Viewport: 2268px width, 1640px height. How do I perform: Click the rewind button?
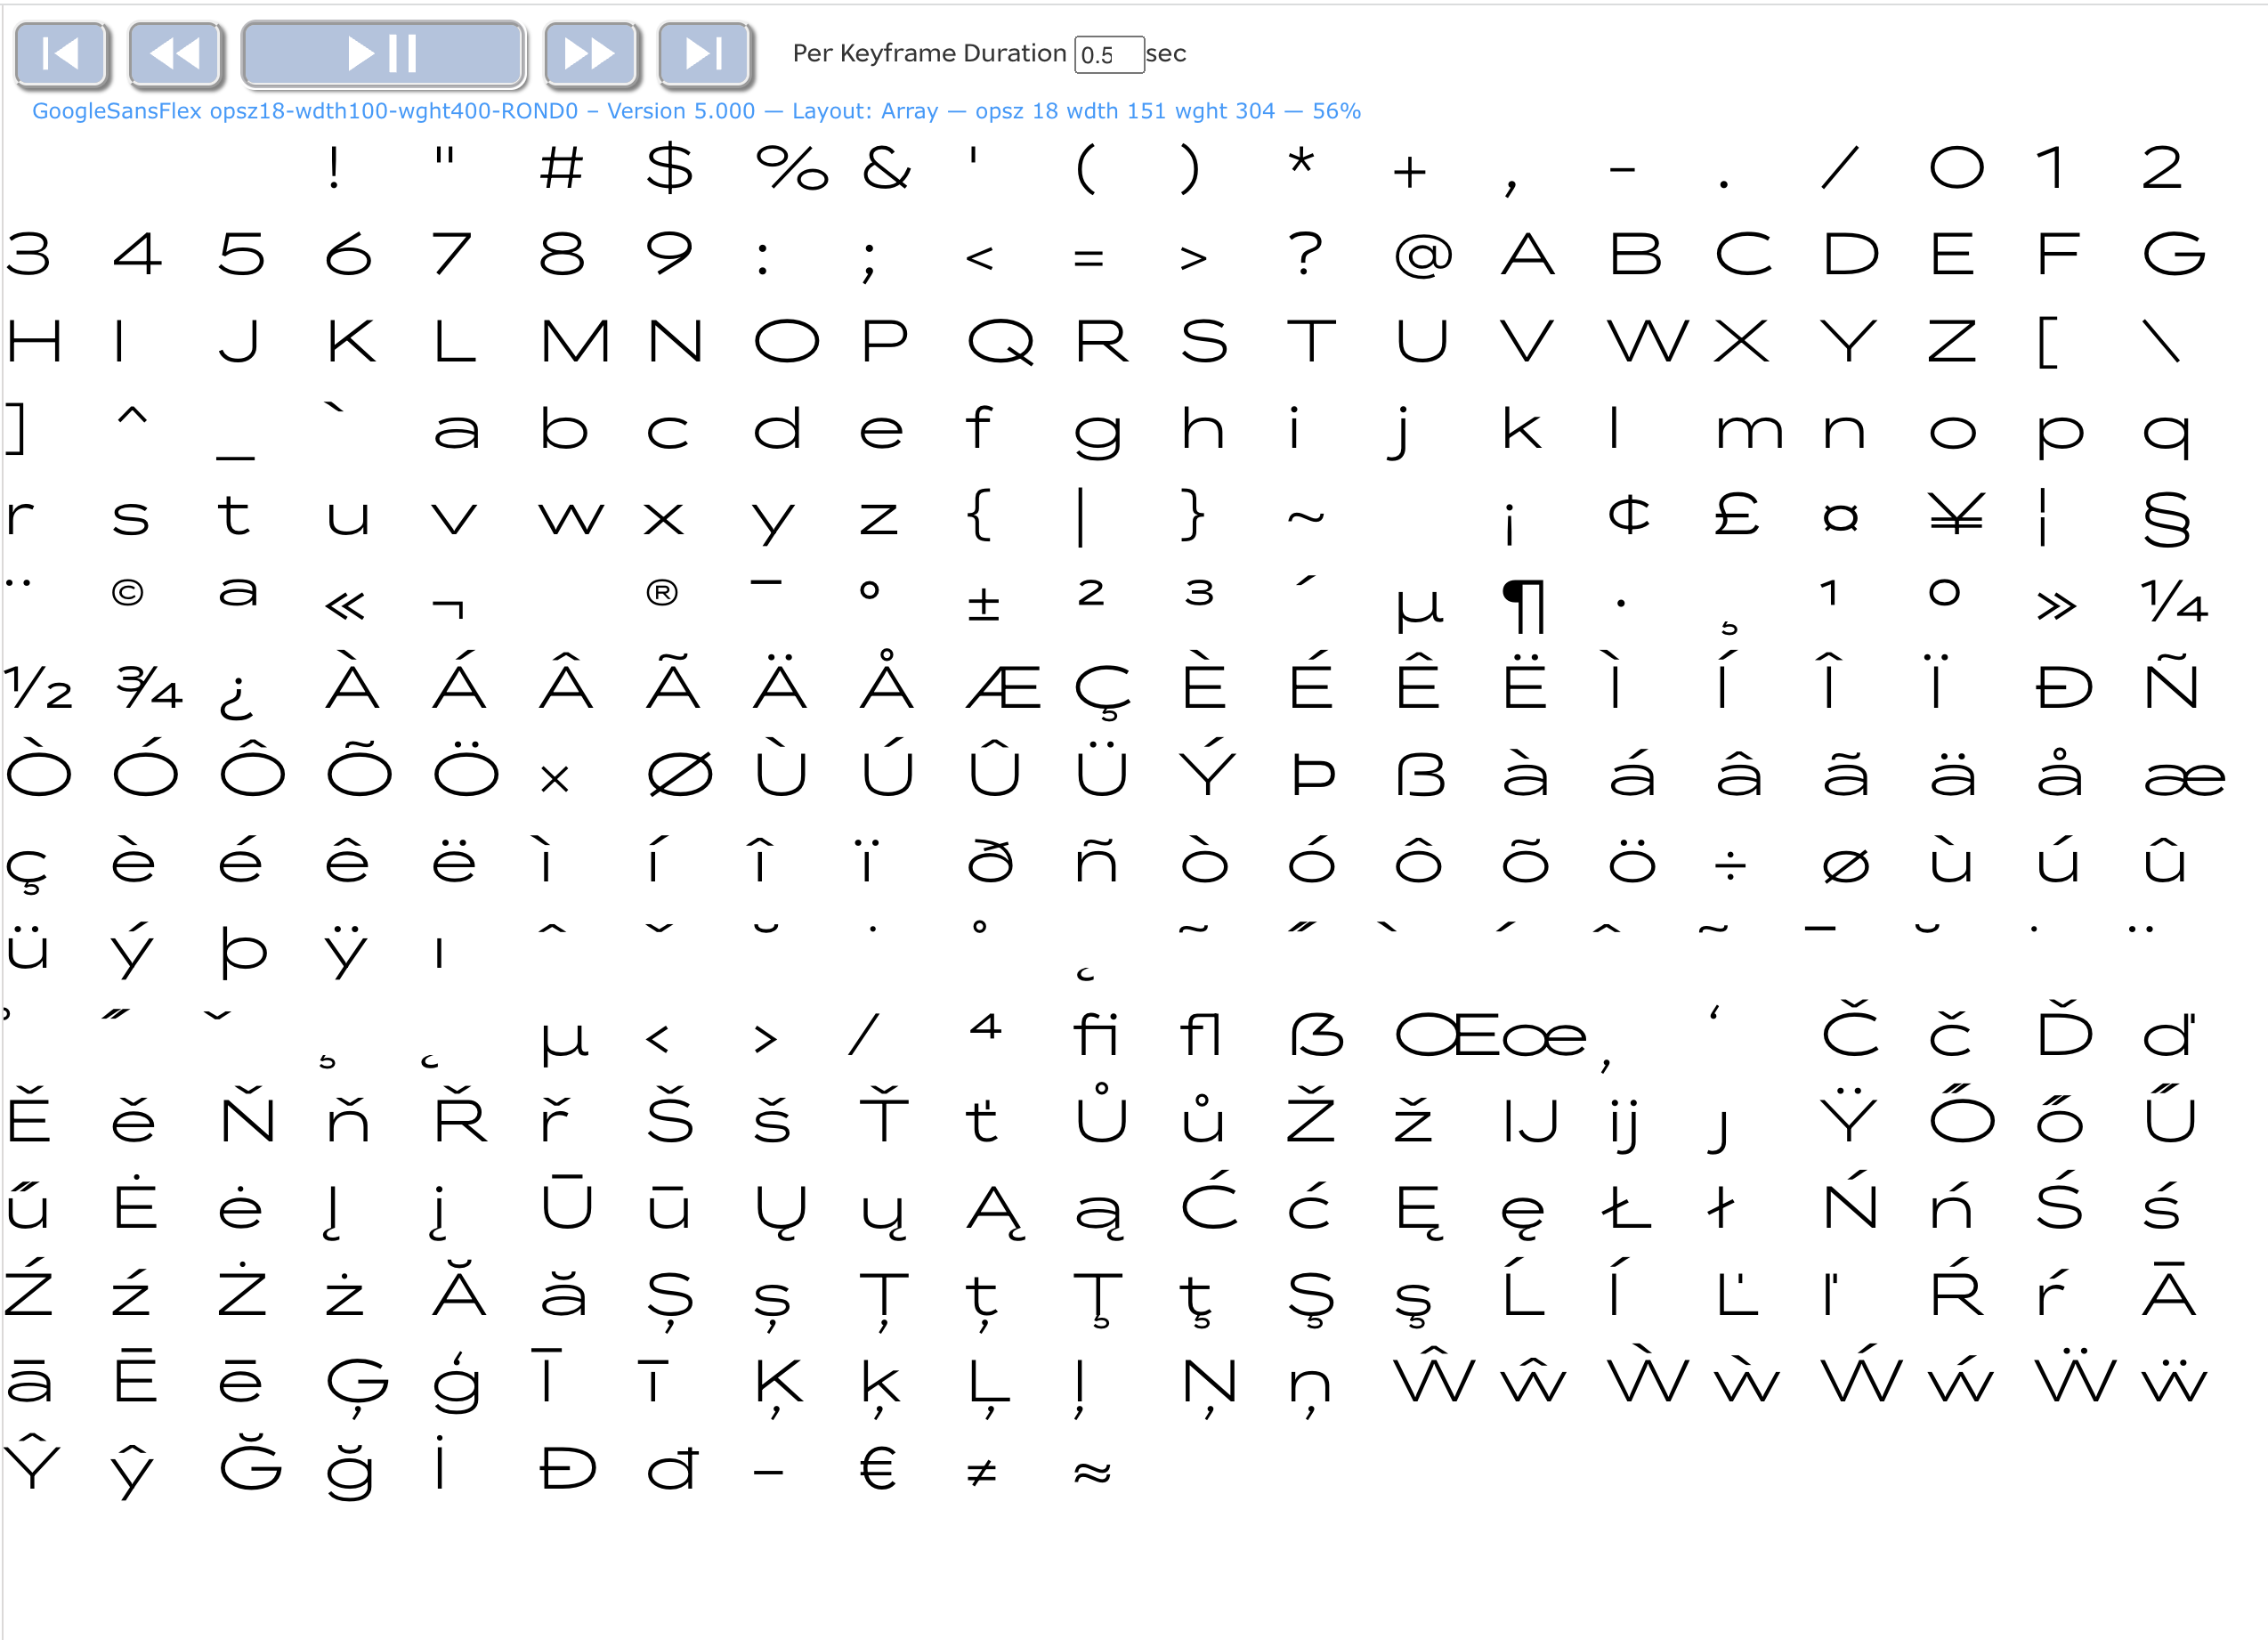[x=175, y=53]
